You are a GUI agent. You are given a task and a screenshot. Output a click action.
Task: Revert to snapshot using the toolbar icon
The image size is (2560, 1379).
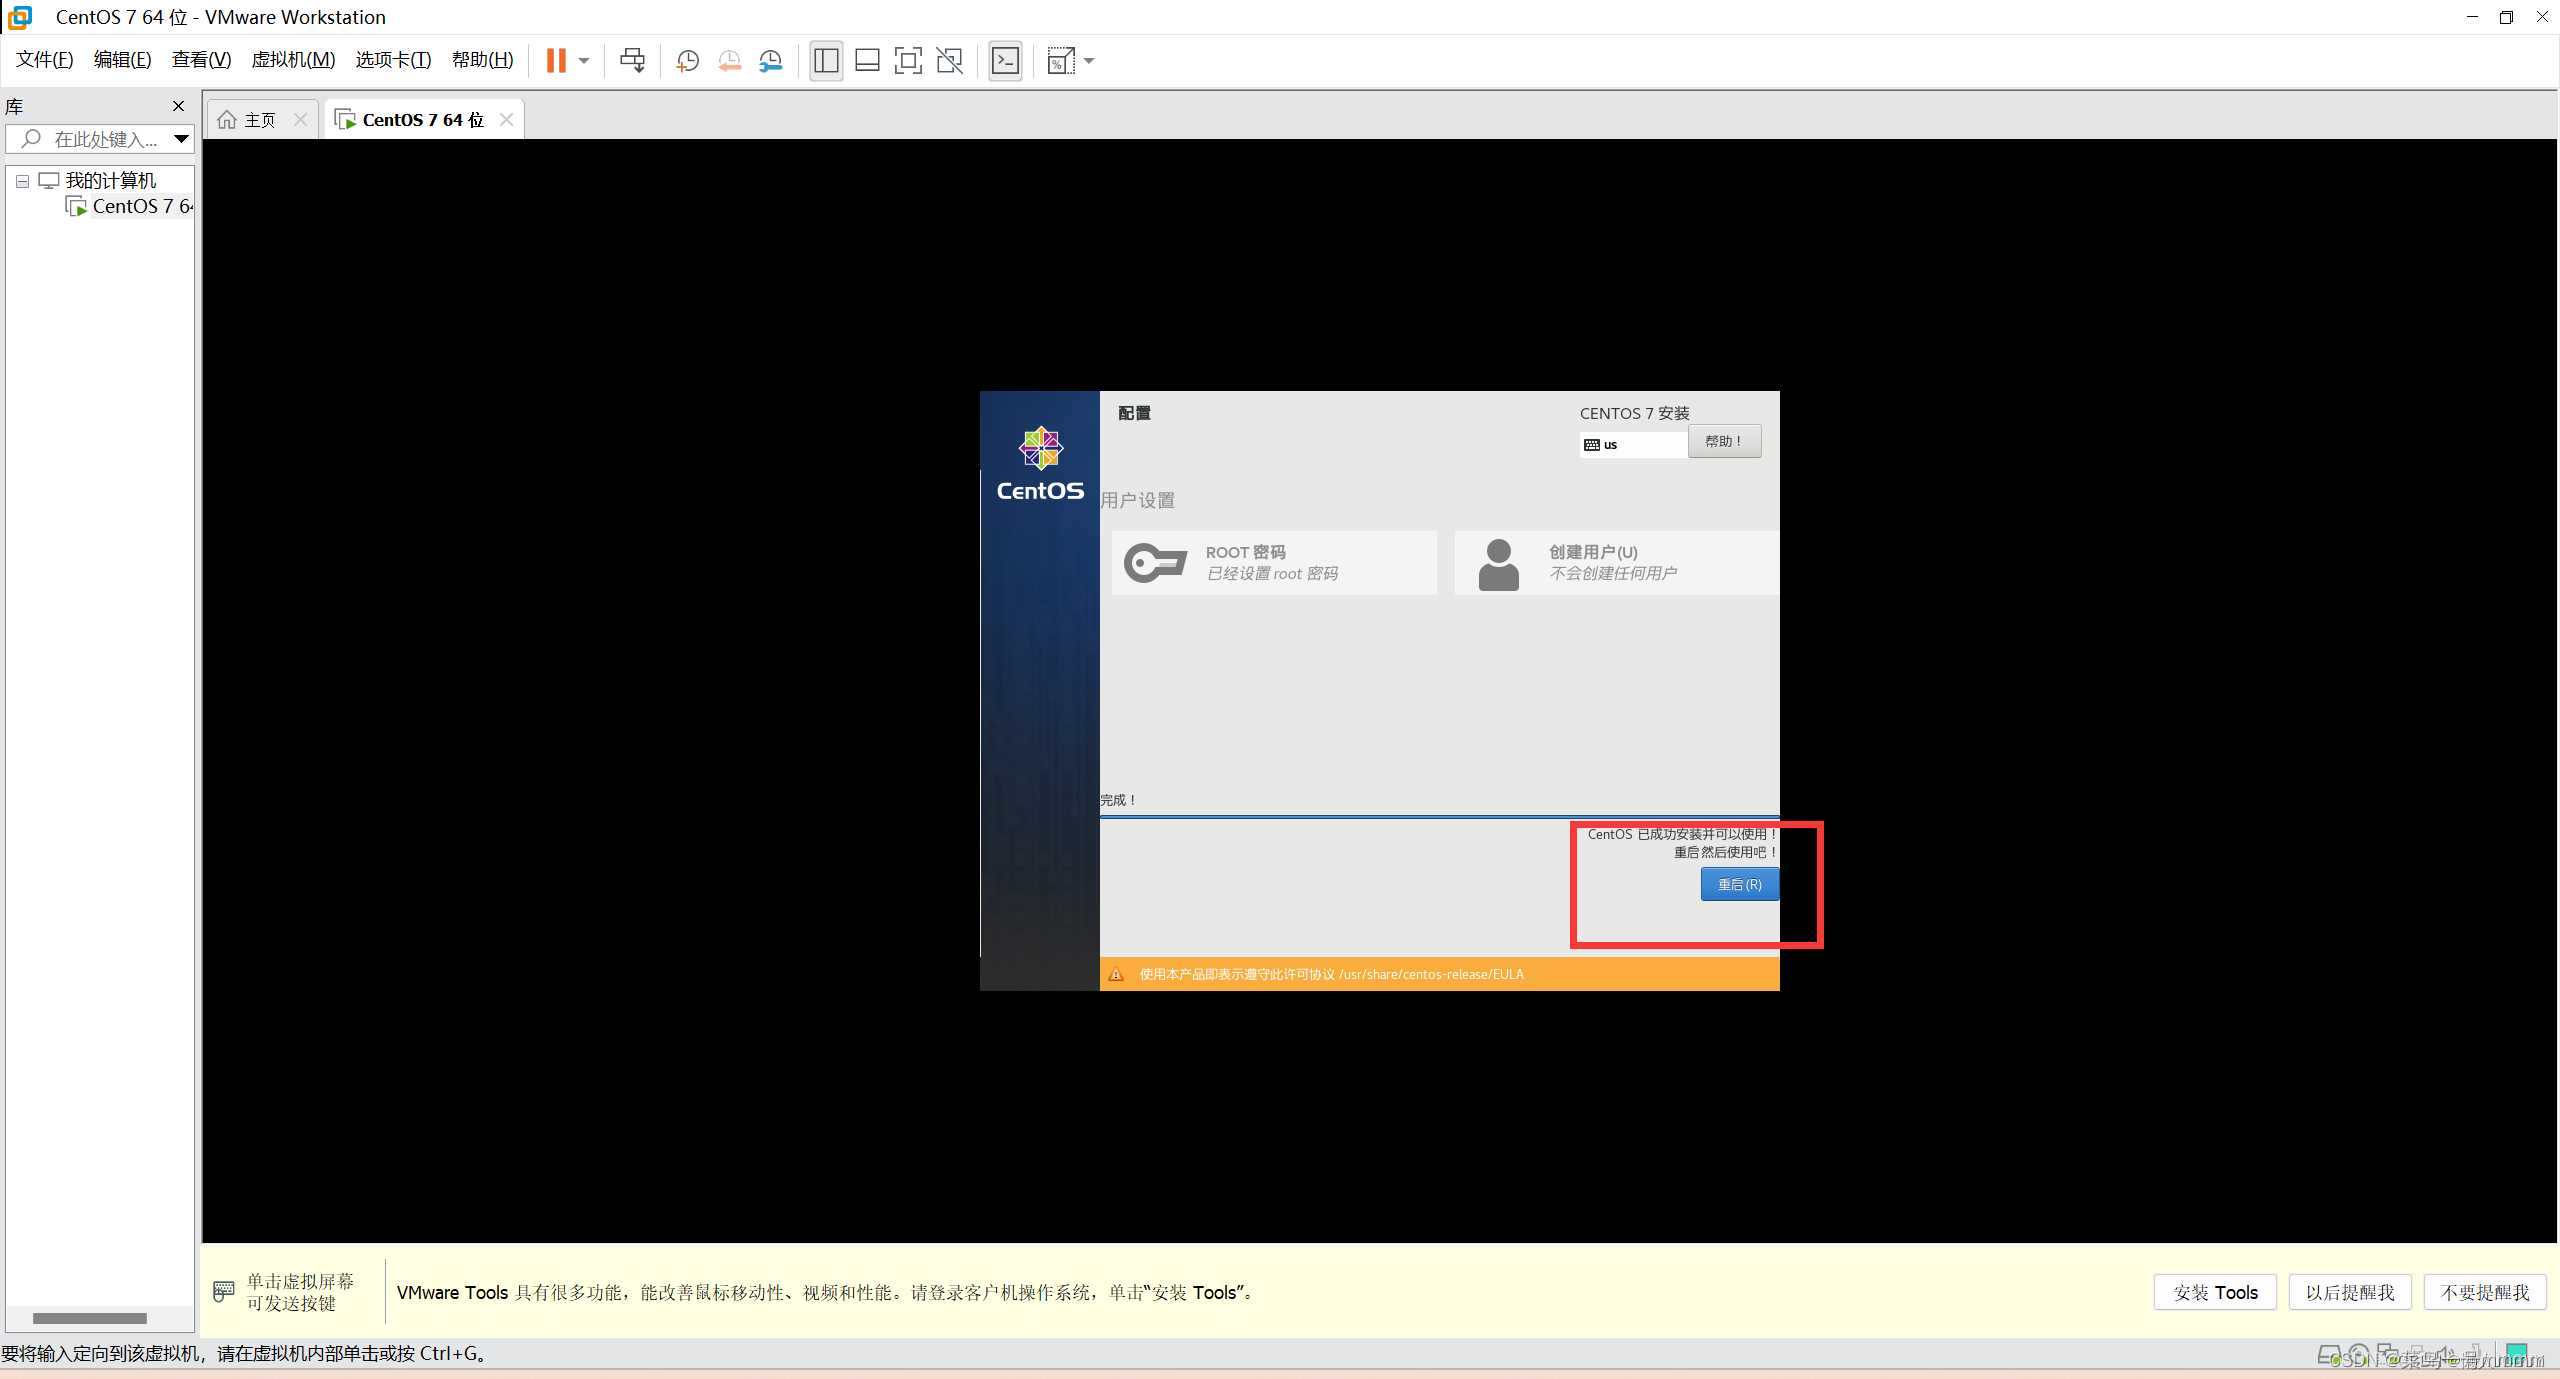(729, 60)
